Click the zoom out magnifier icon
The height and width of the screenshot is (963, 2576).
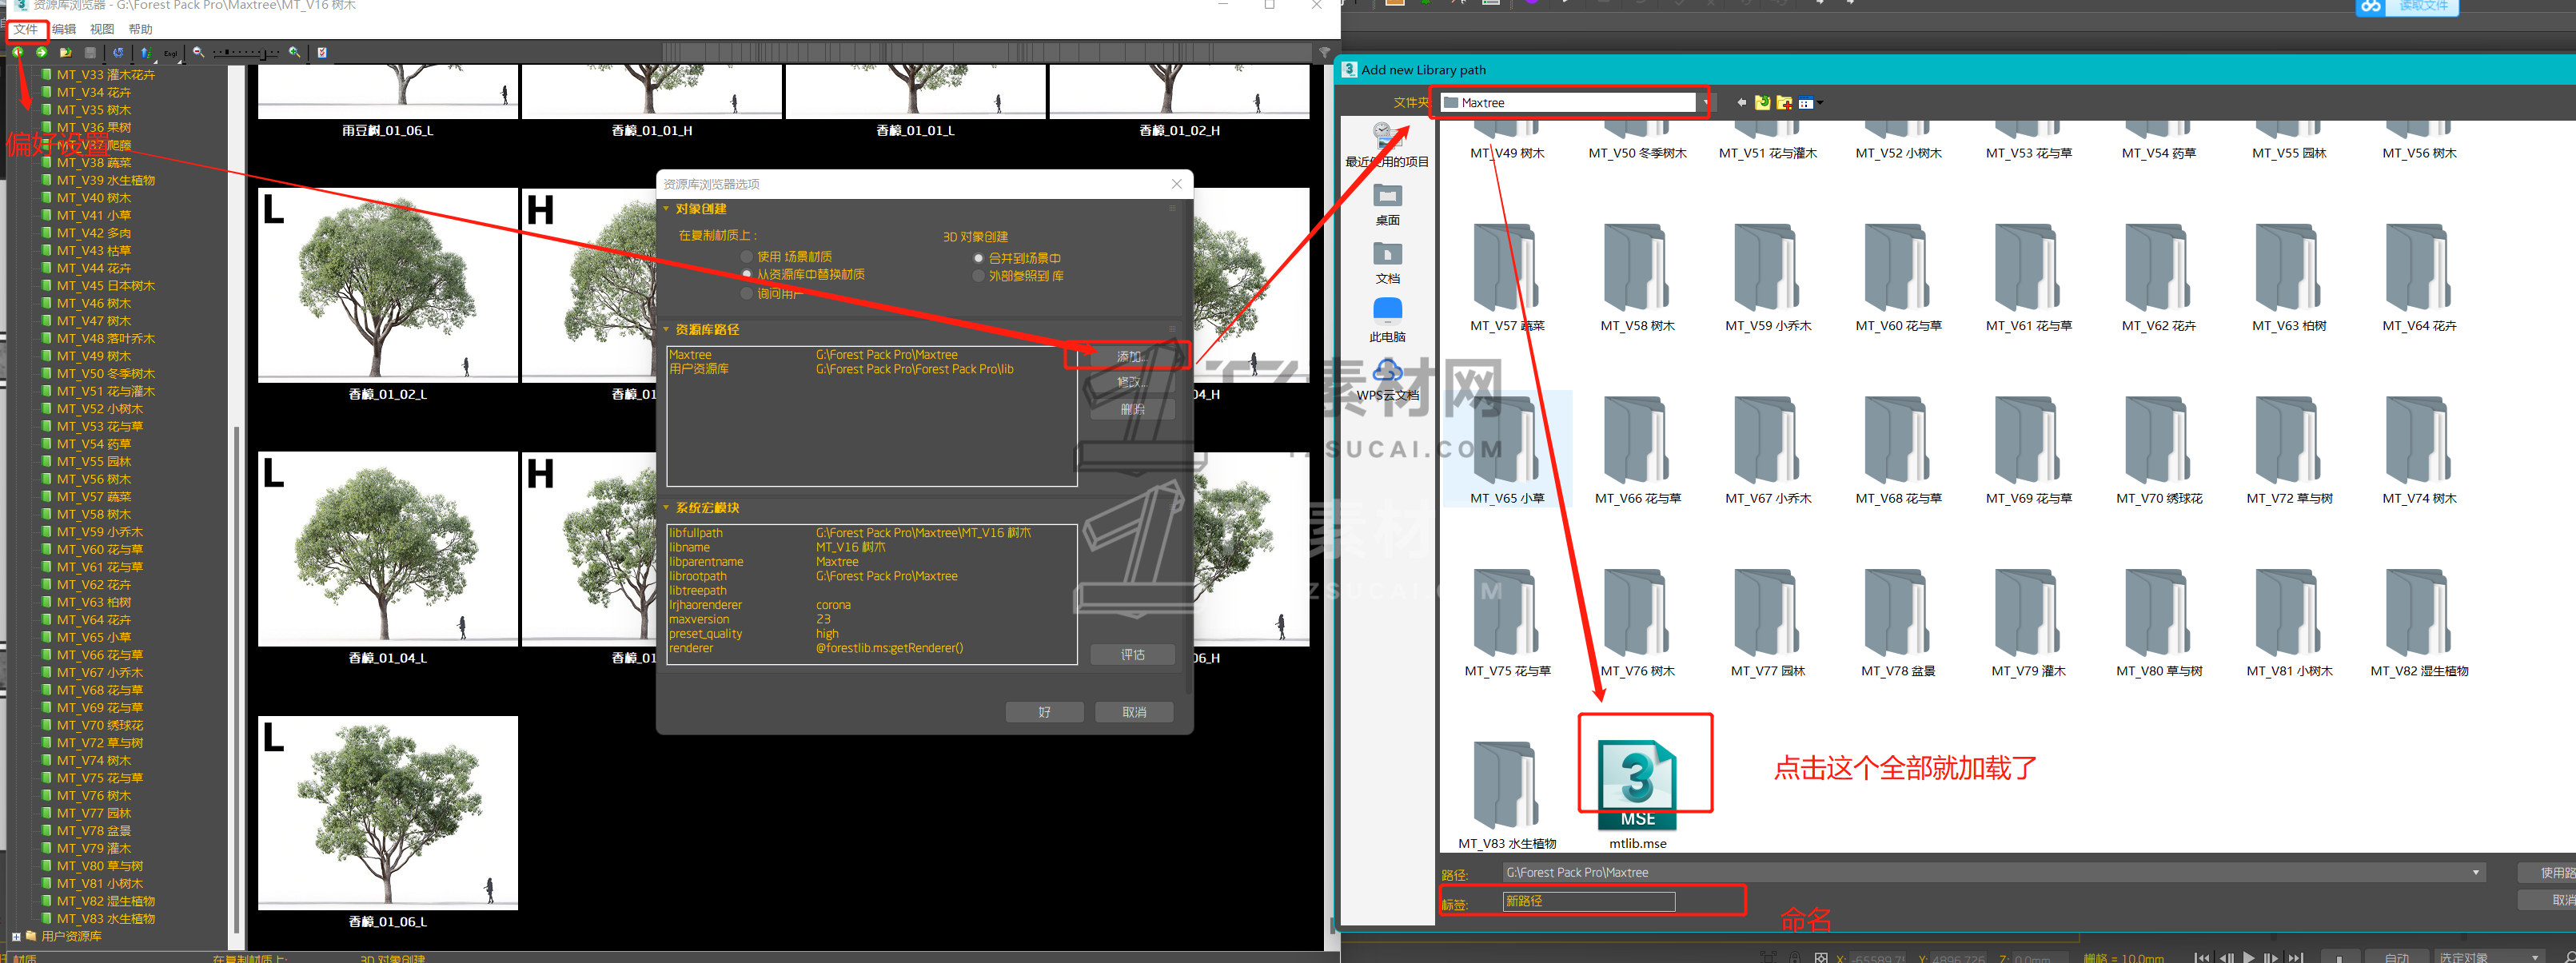click(x=198, y=52)
